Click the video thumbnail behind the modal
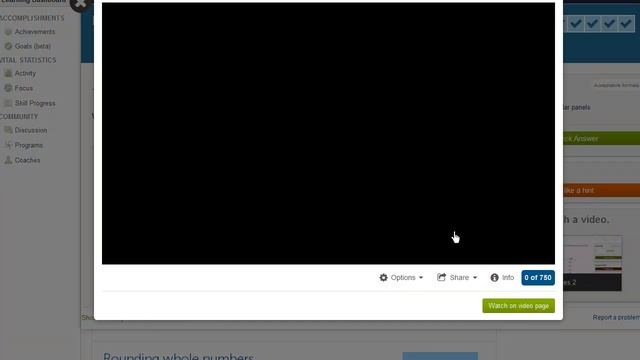This screenshot has width=640, height=360. tap(592, 263)
